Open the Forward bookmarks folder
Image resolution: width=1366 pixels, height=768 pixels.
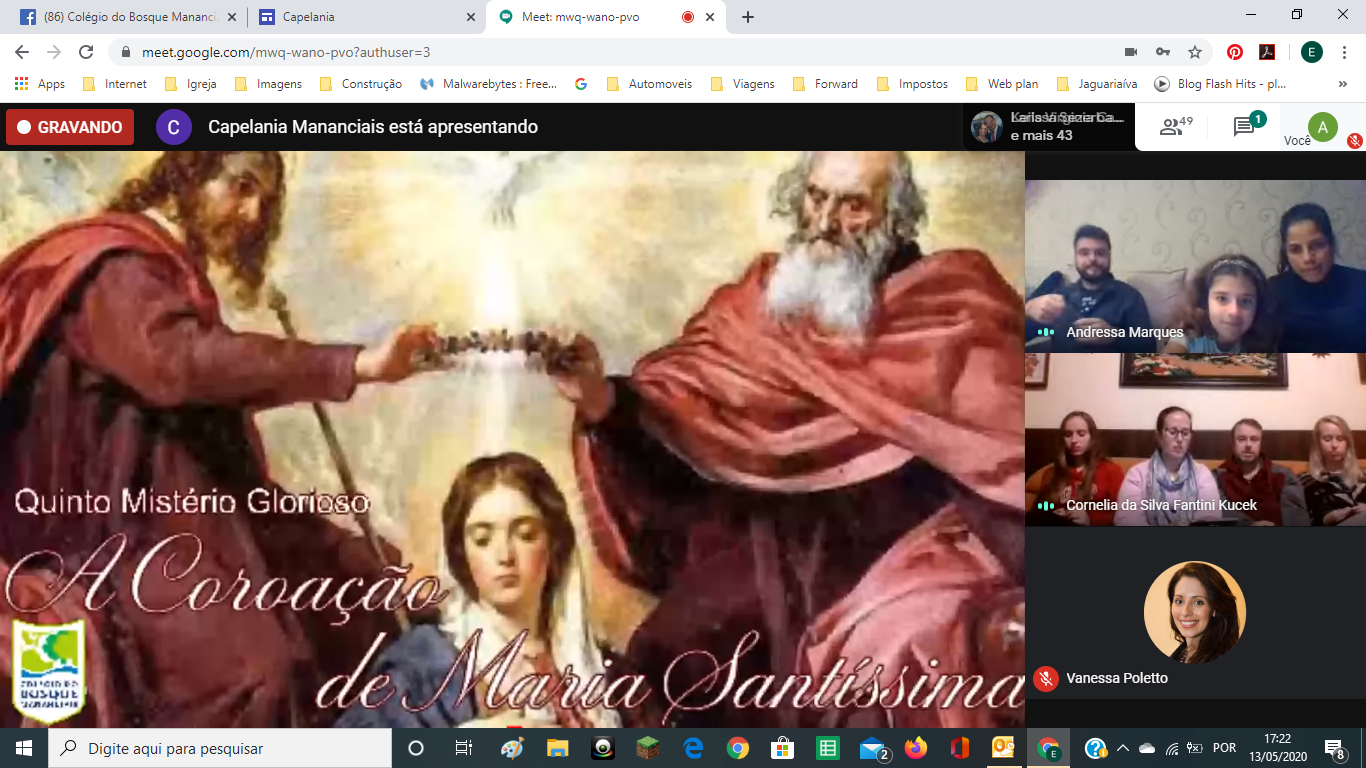(x=825, y=84)
